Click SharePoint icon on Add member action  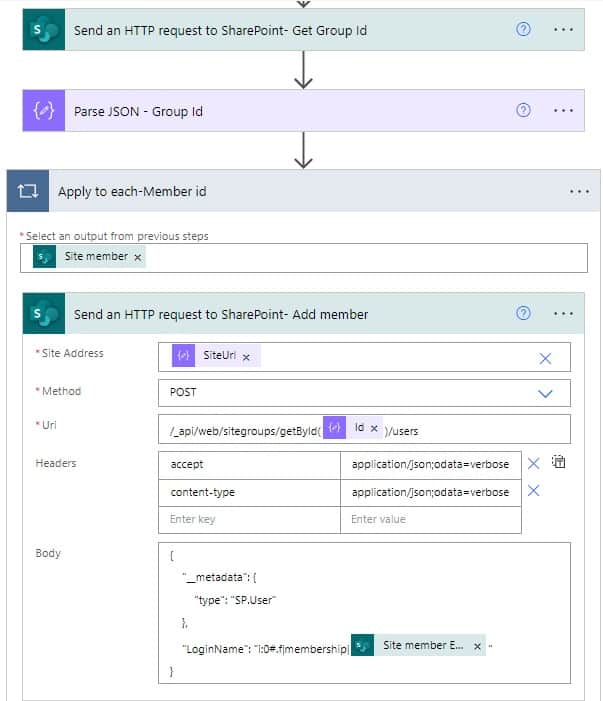coord(44,313)
